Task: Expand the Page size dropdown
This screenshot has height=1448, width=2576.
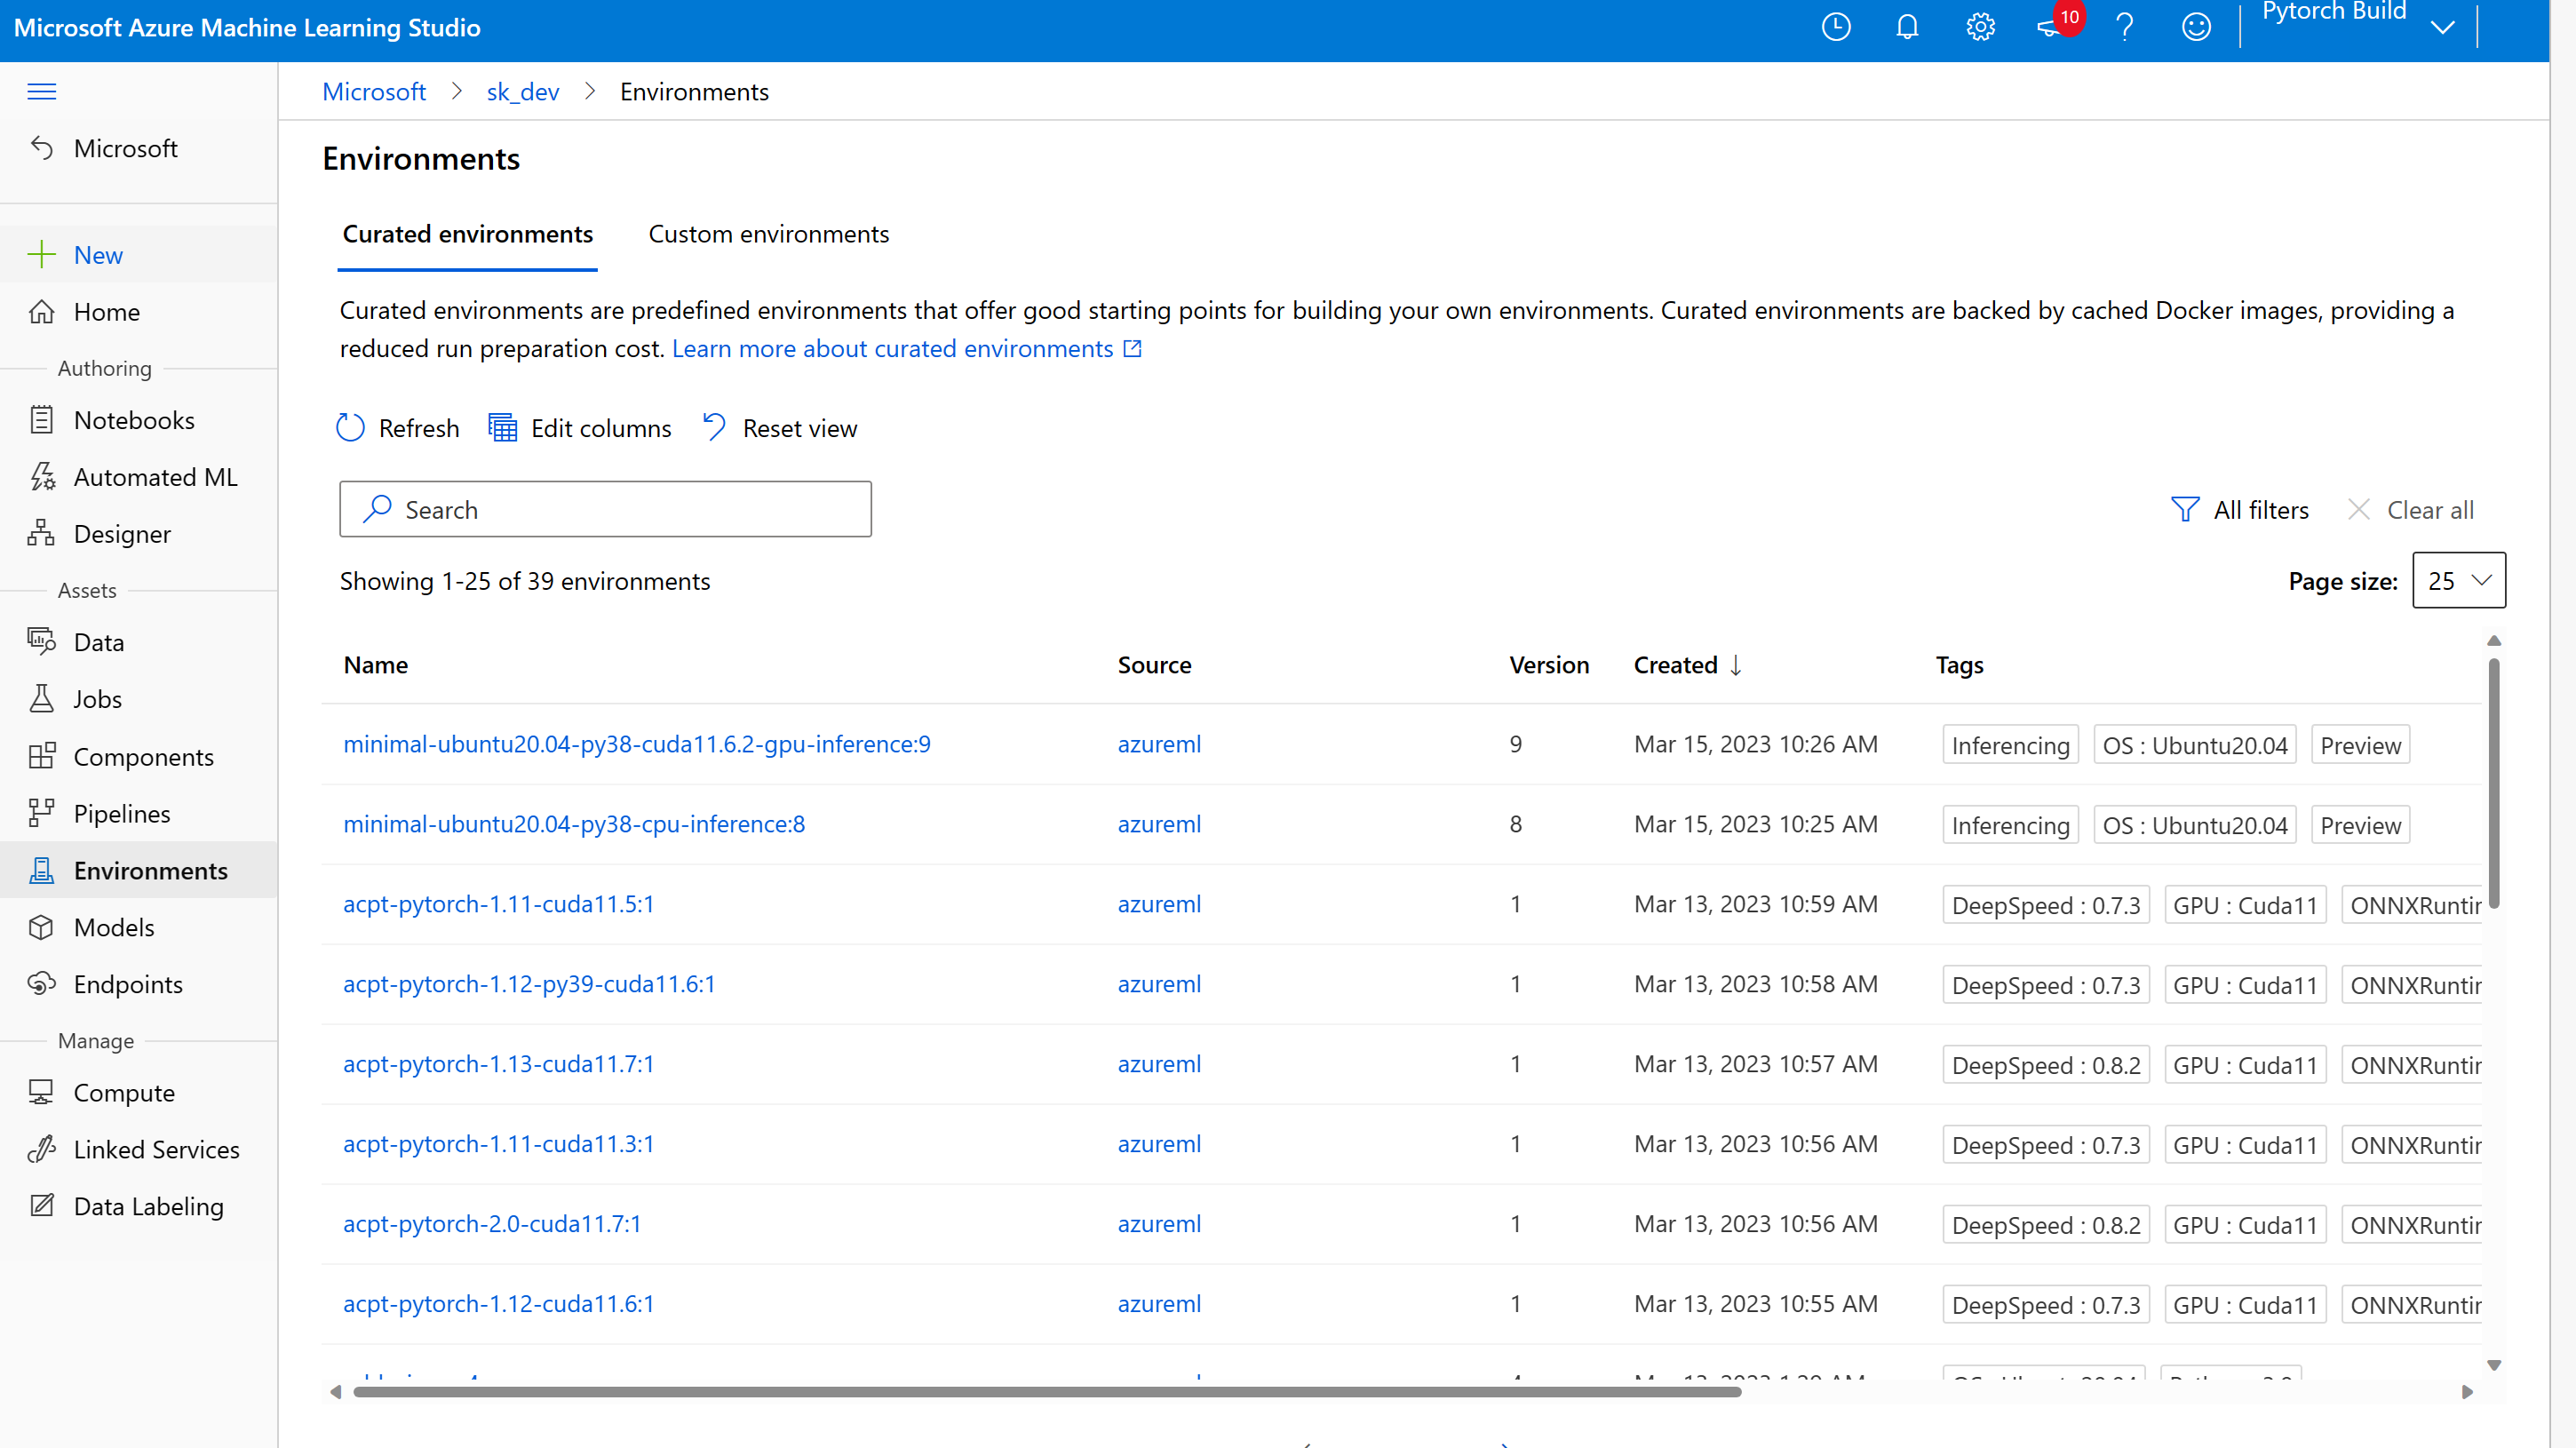Action: click(x=2459, y=580)
